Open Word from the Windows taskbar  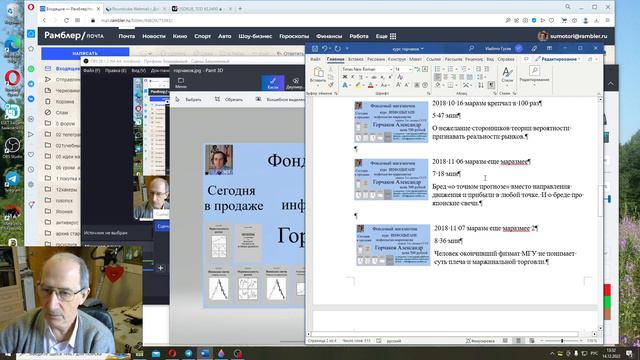coord(205,353)
